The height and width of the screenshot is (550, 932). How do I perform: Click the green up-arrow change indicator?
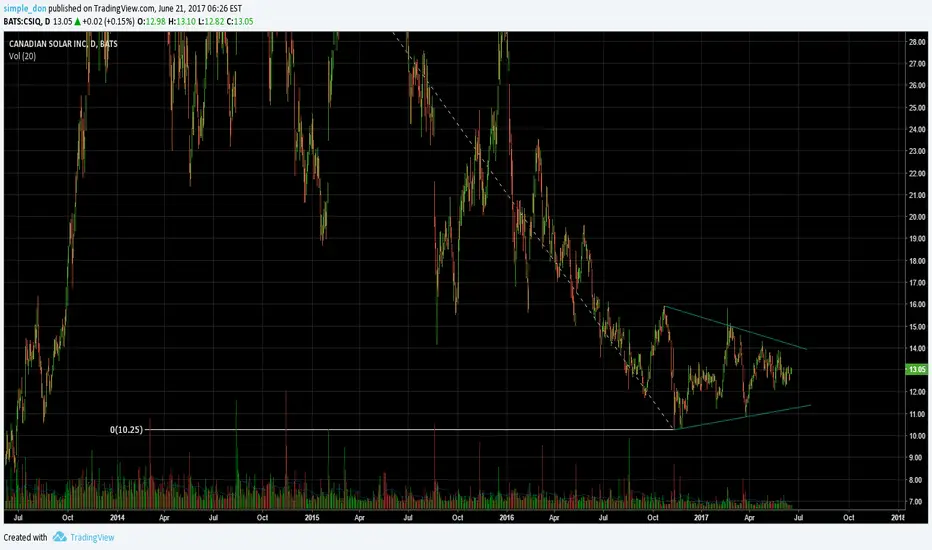[x=77, y=21]
